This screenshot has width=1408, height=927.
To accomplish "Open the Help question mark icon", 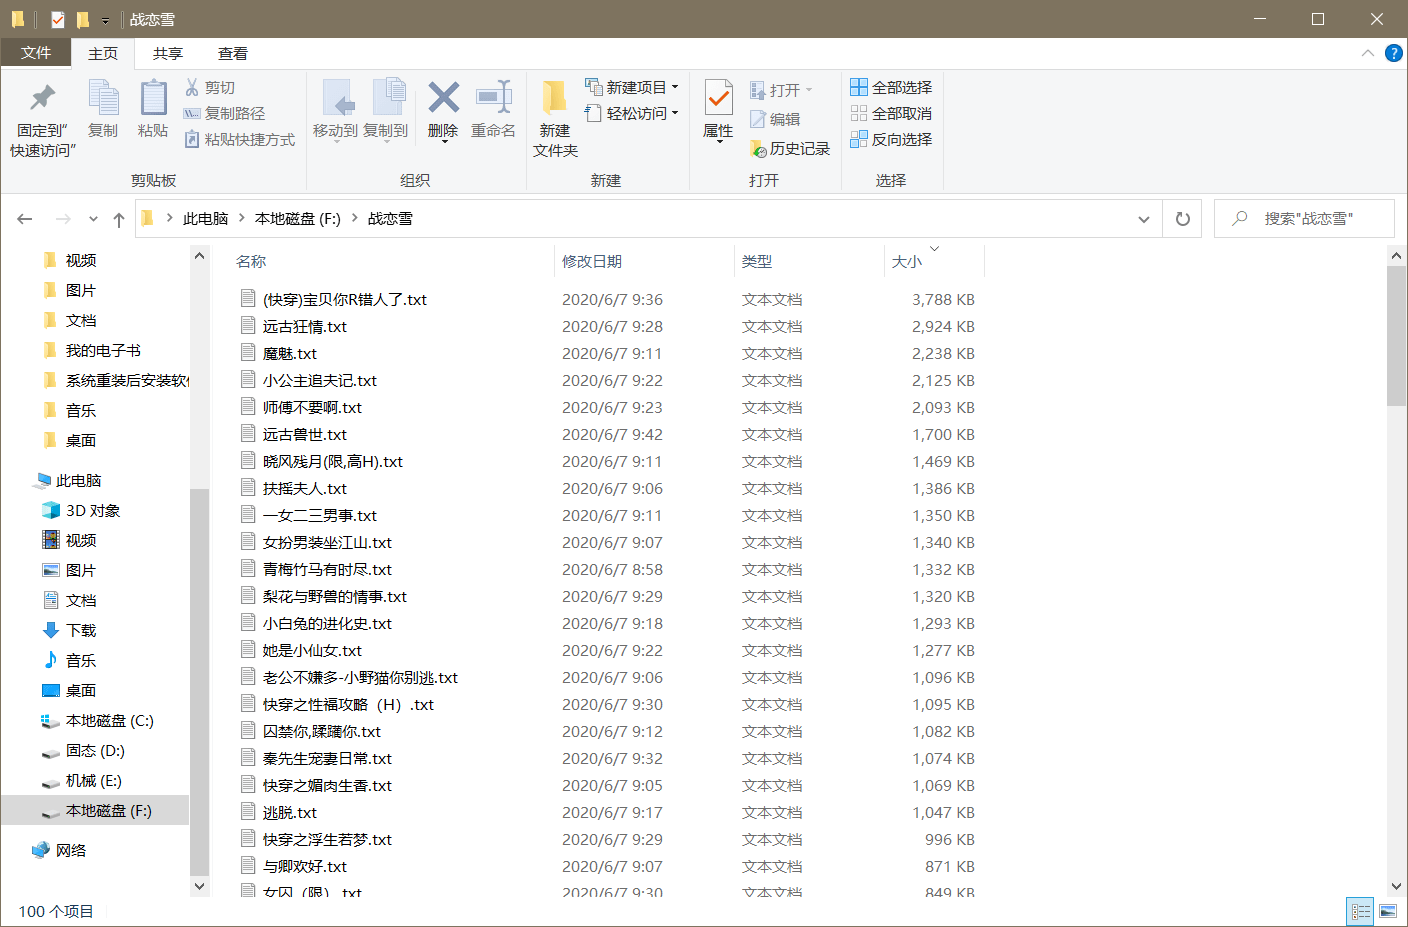I will click(1393, 53).
